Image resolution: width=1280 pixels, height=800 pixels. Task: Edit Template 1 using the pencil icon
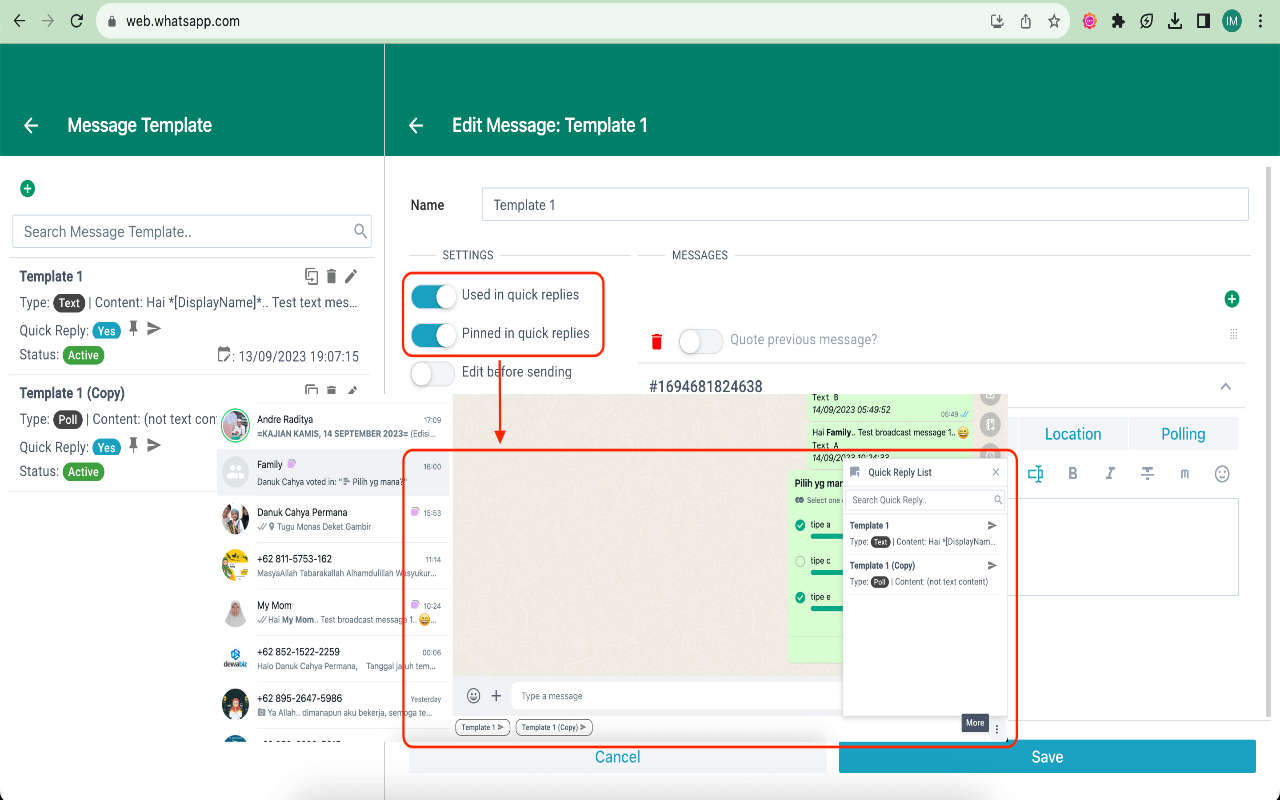tap(350, 276)
